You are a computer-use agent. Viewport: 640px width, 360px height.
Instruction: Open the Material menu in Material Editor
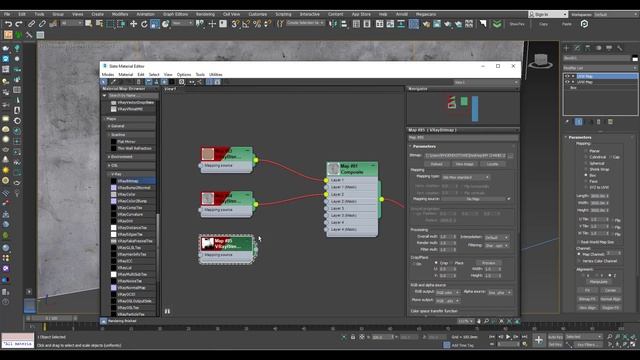point(126,75)
